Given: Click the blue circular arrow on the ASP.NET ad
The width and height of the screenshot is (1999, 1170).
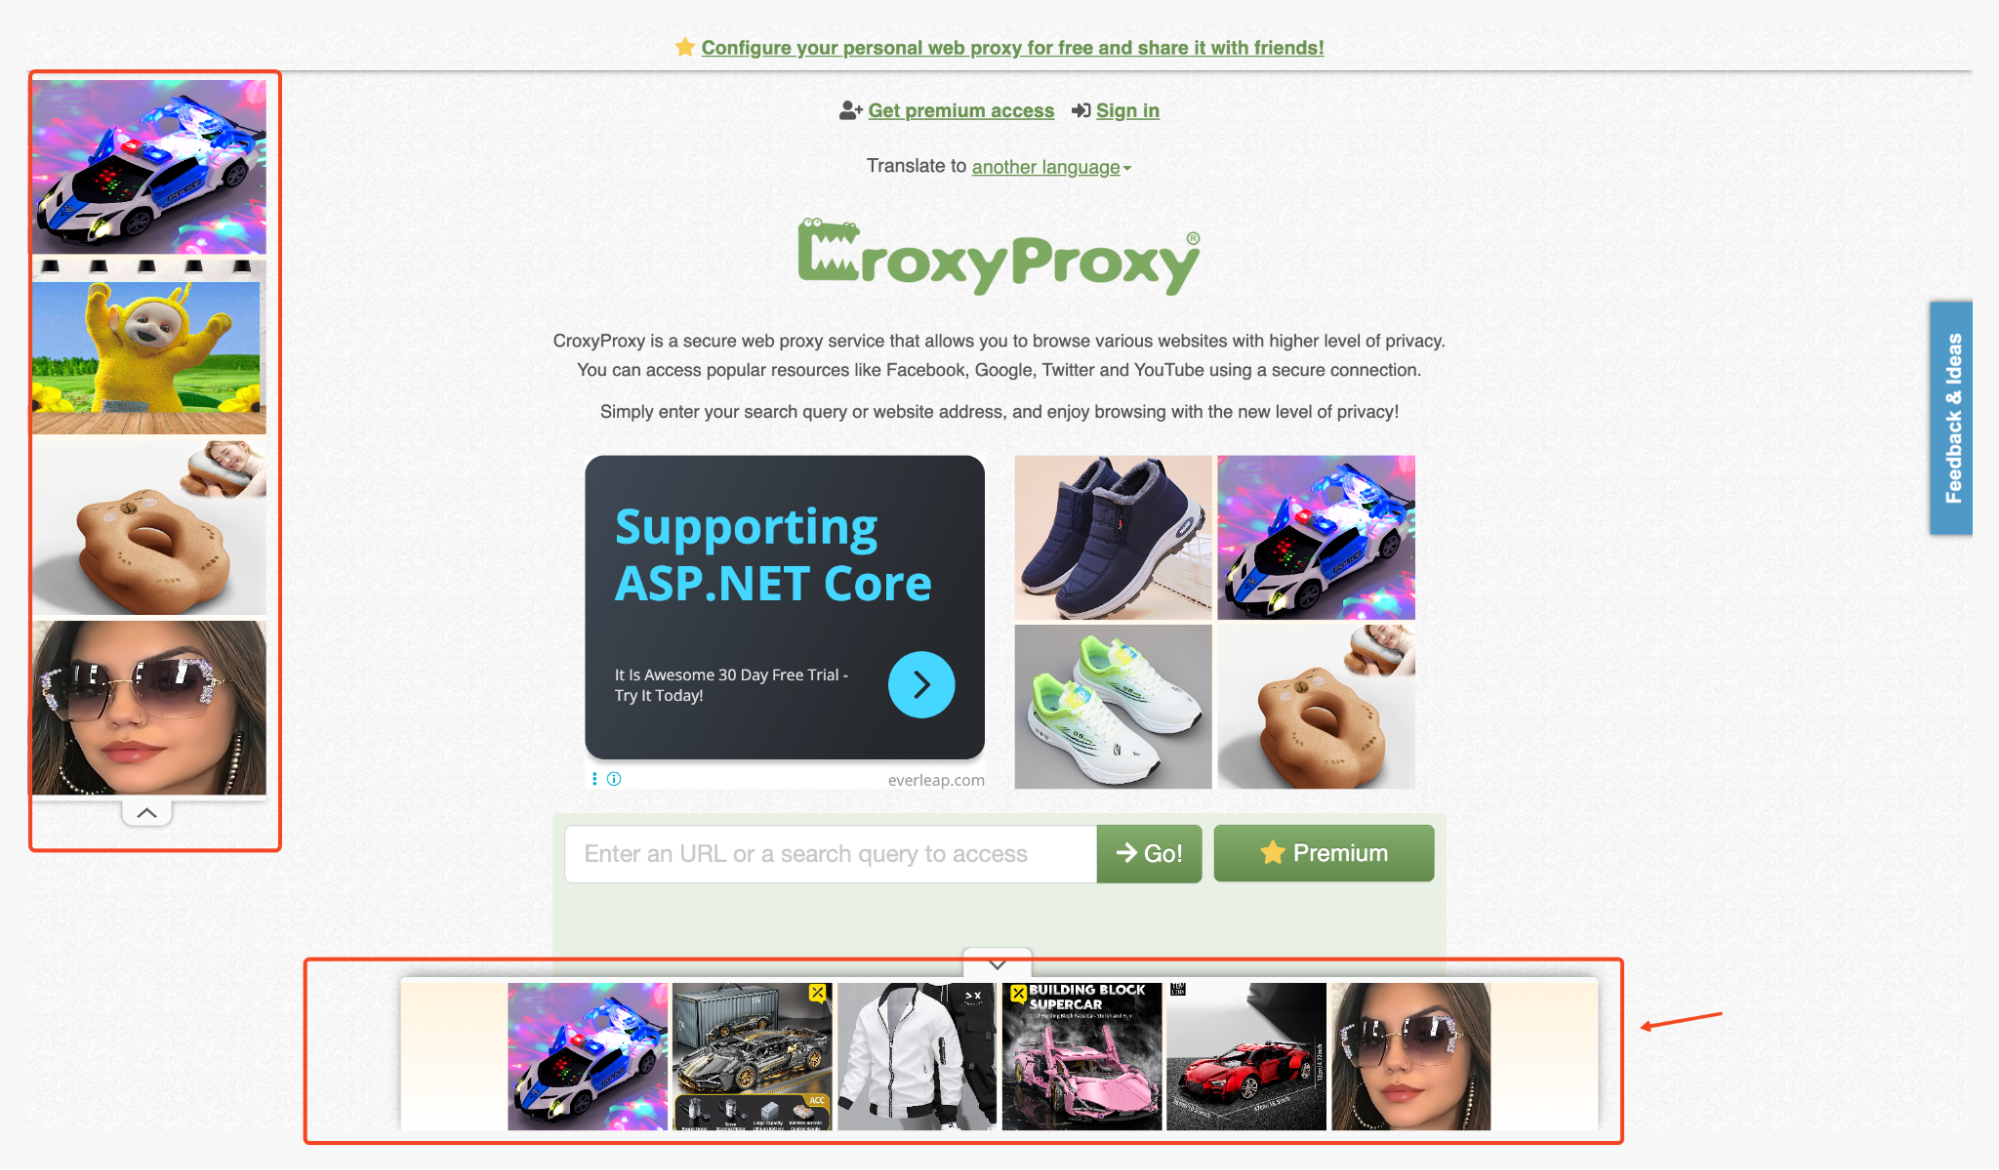Looking at the screenshot, I should click(x=921, y=685).
